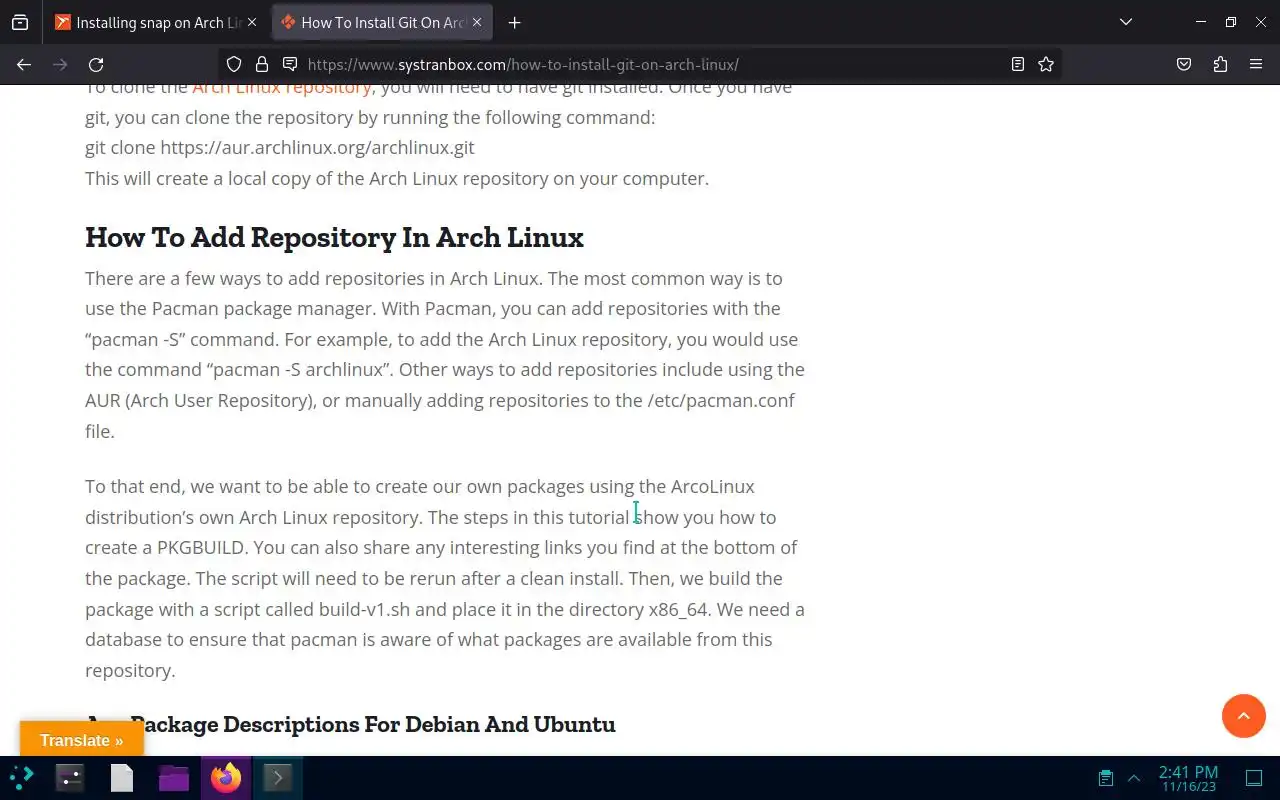Viewport: 1280px width, 800px height.
Task: Go back to the previous page
Action: (24, 64)
